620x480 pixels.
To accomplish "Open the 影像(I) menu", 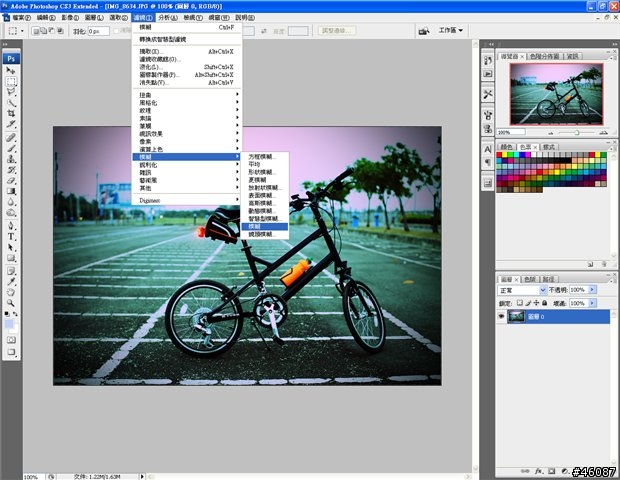I will coord(70,18).
